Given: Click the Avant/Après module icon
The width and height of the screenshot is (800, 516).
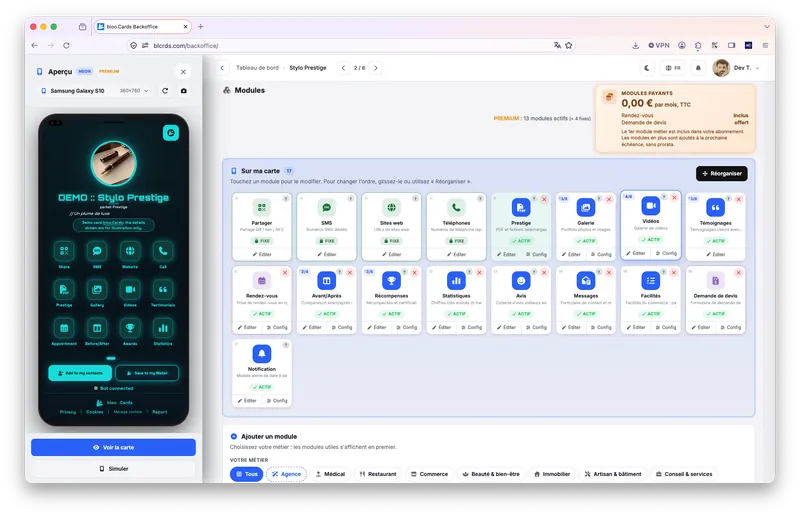Looking at the screenshot, I should coord(327,280).
